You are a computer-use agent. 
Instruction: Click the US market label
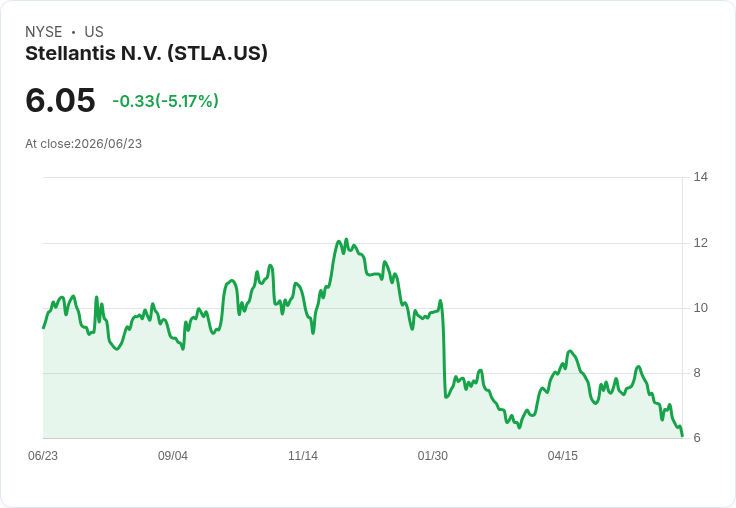coord(94,32)
